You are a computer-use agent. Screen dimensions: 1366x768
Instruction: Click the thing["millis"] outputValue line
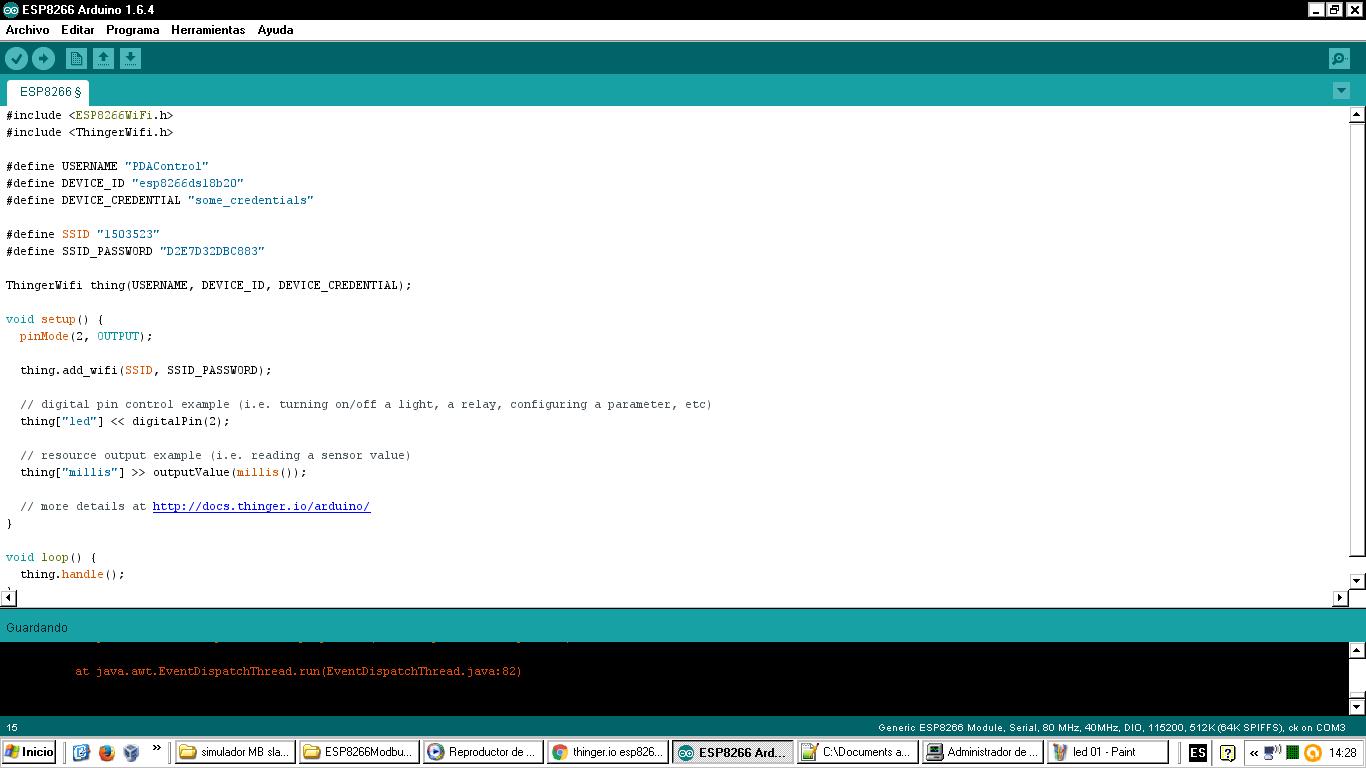click(x=163, y=472)
